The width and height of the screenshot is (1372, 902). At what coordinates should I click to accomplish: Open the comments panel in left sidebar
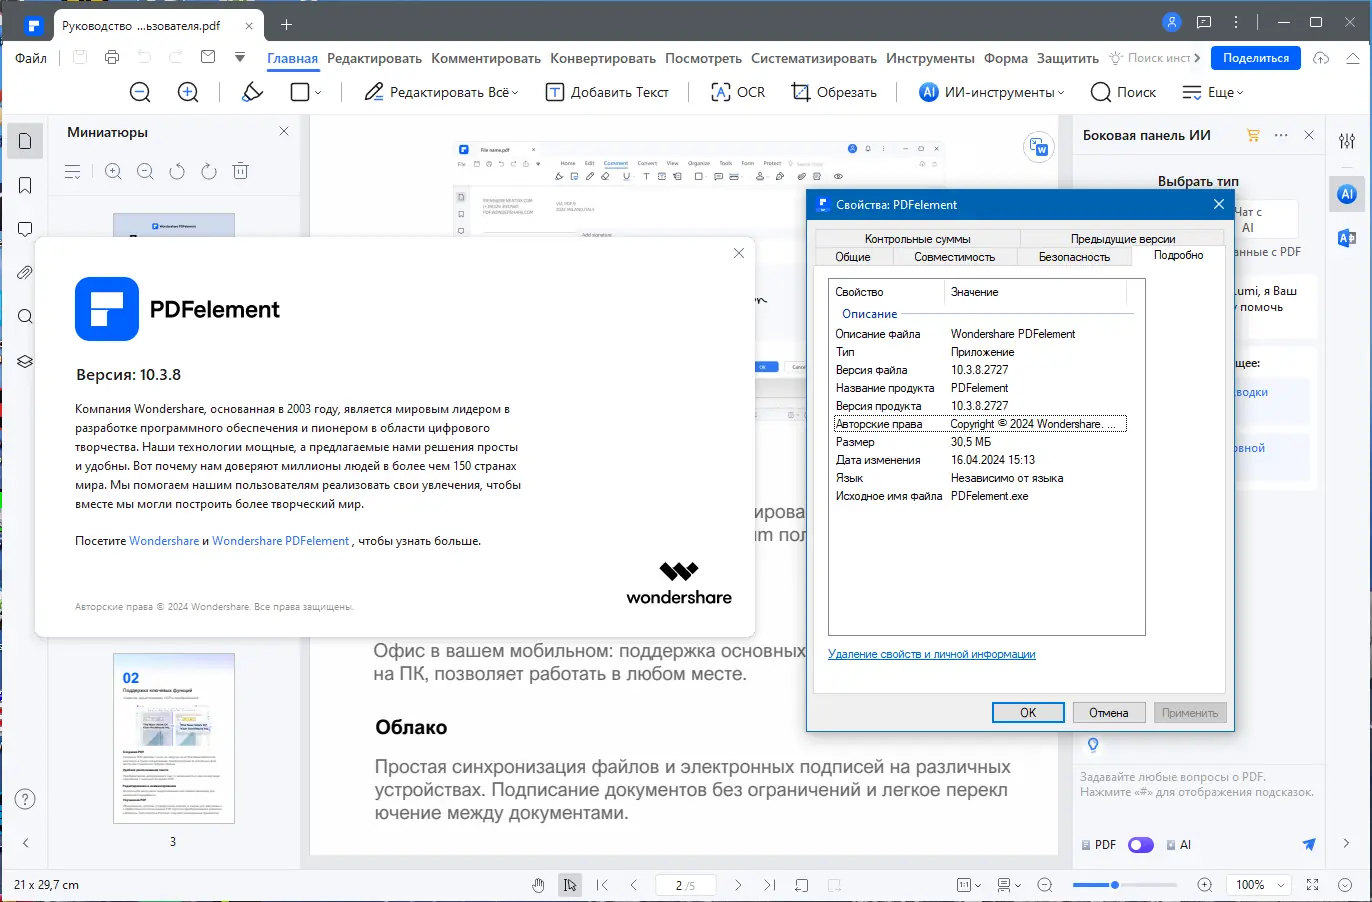(25, 229)
